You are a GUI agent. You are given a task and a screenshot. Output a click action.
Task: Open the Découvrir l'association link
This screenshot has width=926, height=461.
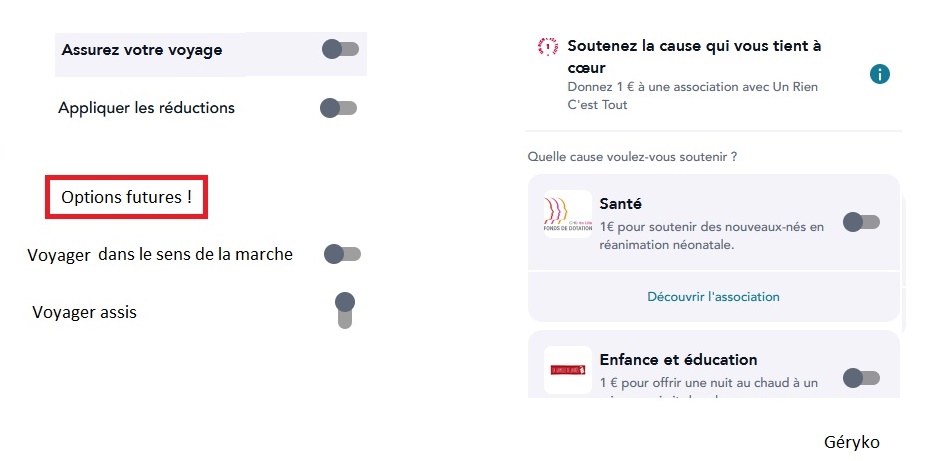tap(713, 297)
